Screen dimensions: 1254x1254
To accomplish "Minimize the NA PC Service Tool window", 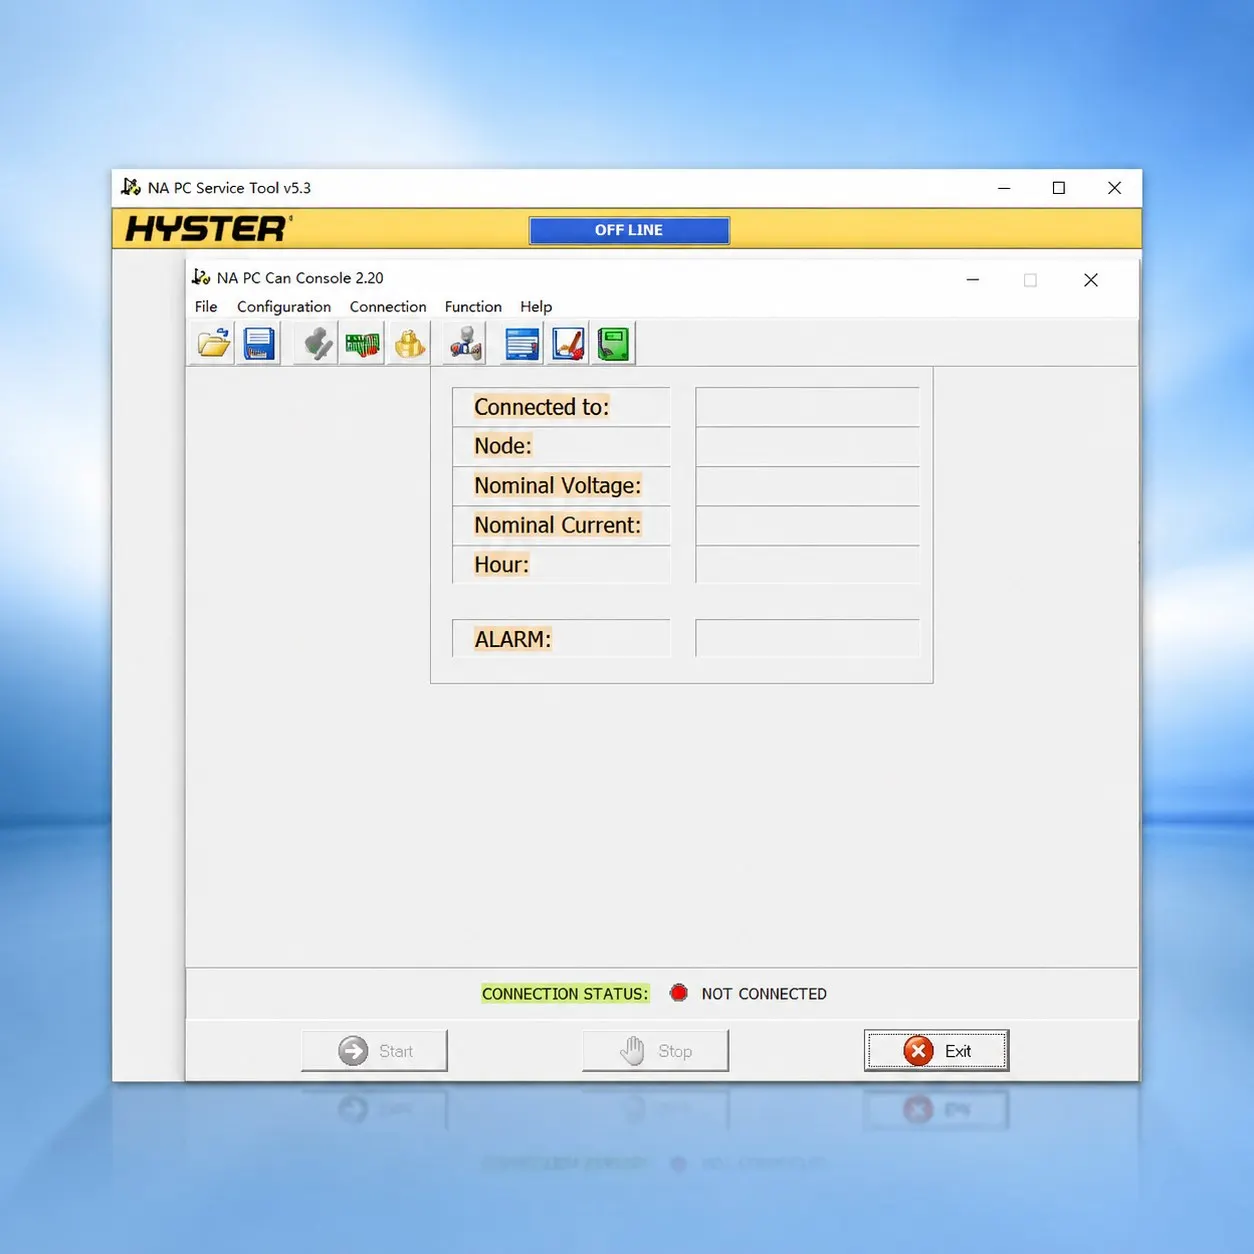I will 1004,188.
